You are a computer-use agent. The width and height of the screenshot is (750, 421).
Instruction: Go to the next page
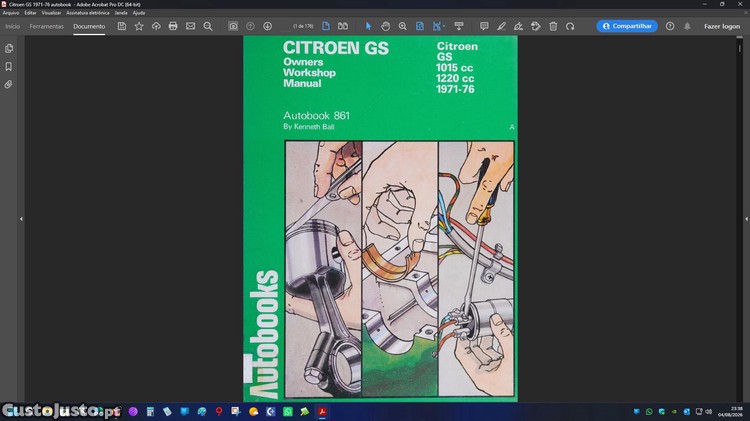click(267, 26)
